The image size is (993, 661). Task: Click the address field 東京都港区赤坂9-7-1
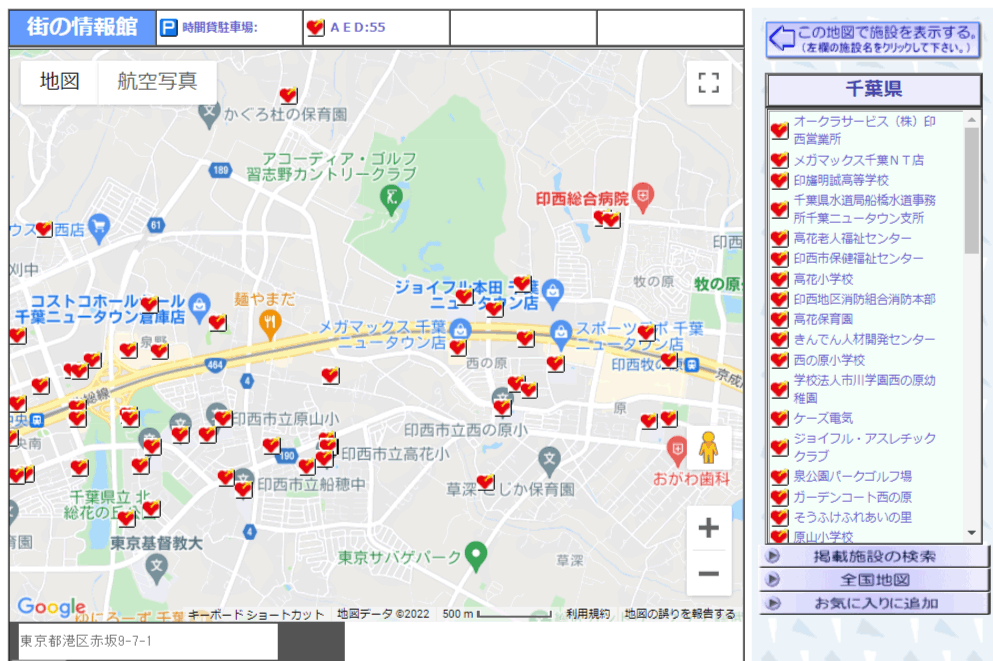point(148,641)
